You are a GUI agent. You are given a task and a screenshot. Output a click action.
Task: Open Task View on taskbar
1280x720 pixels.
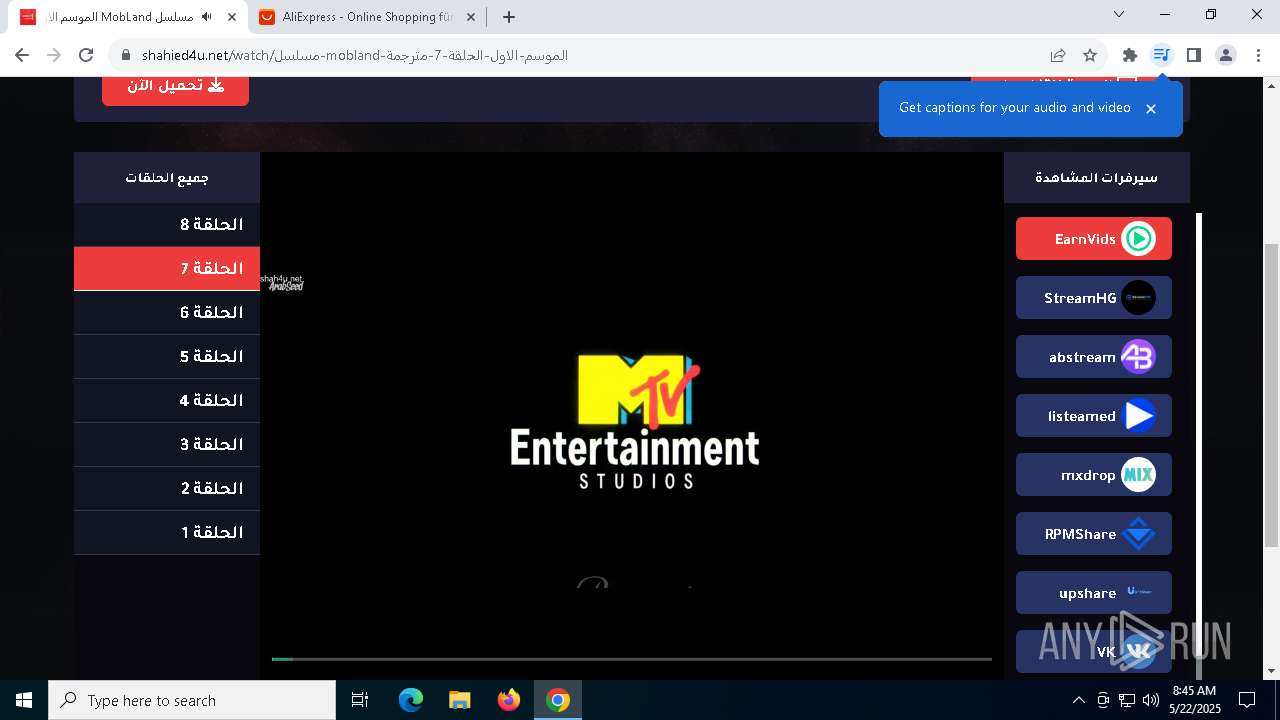(x=360, y=700)
